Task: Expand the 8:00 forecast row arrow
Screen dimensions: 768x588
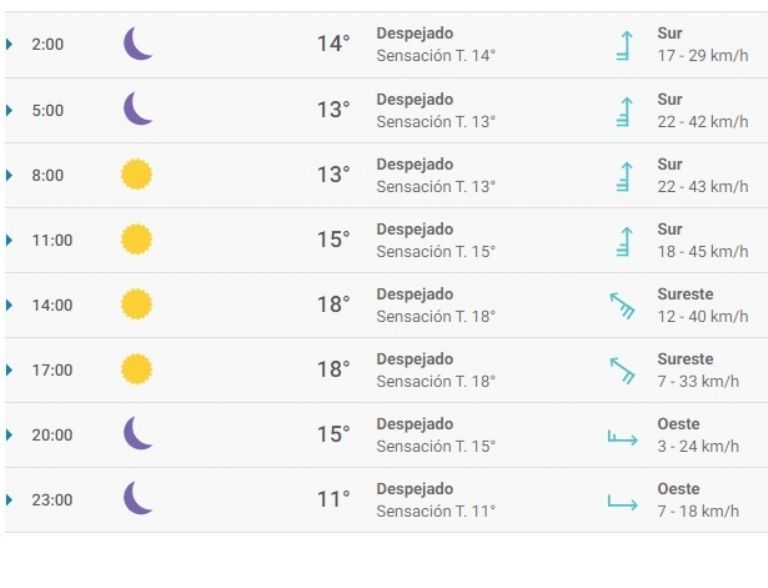Action: point(10,175)
